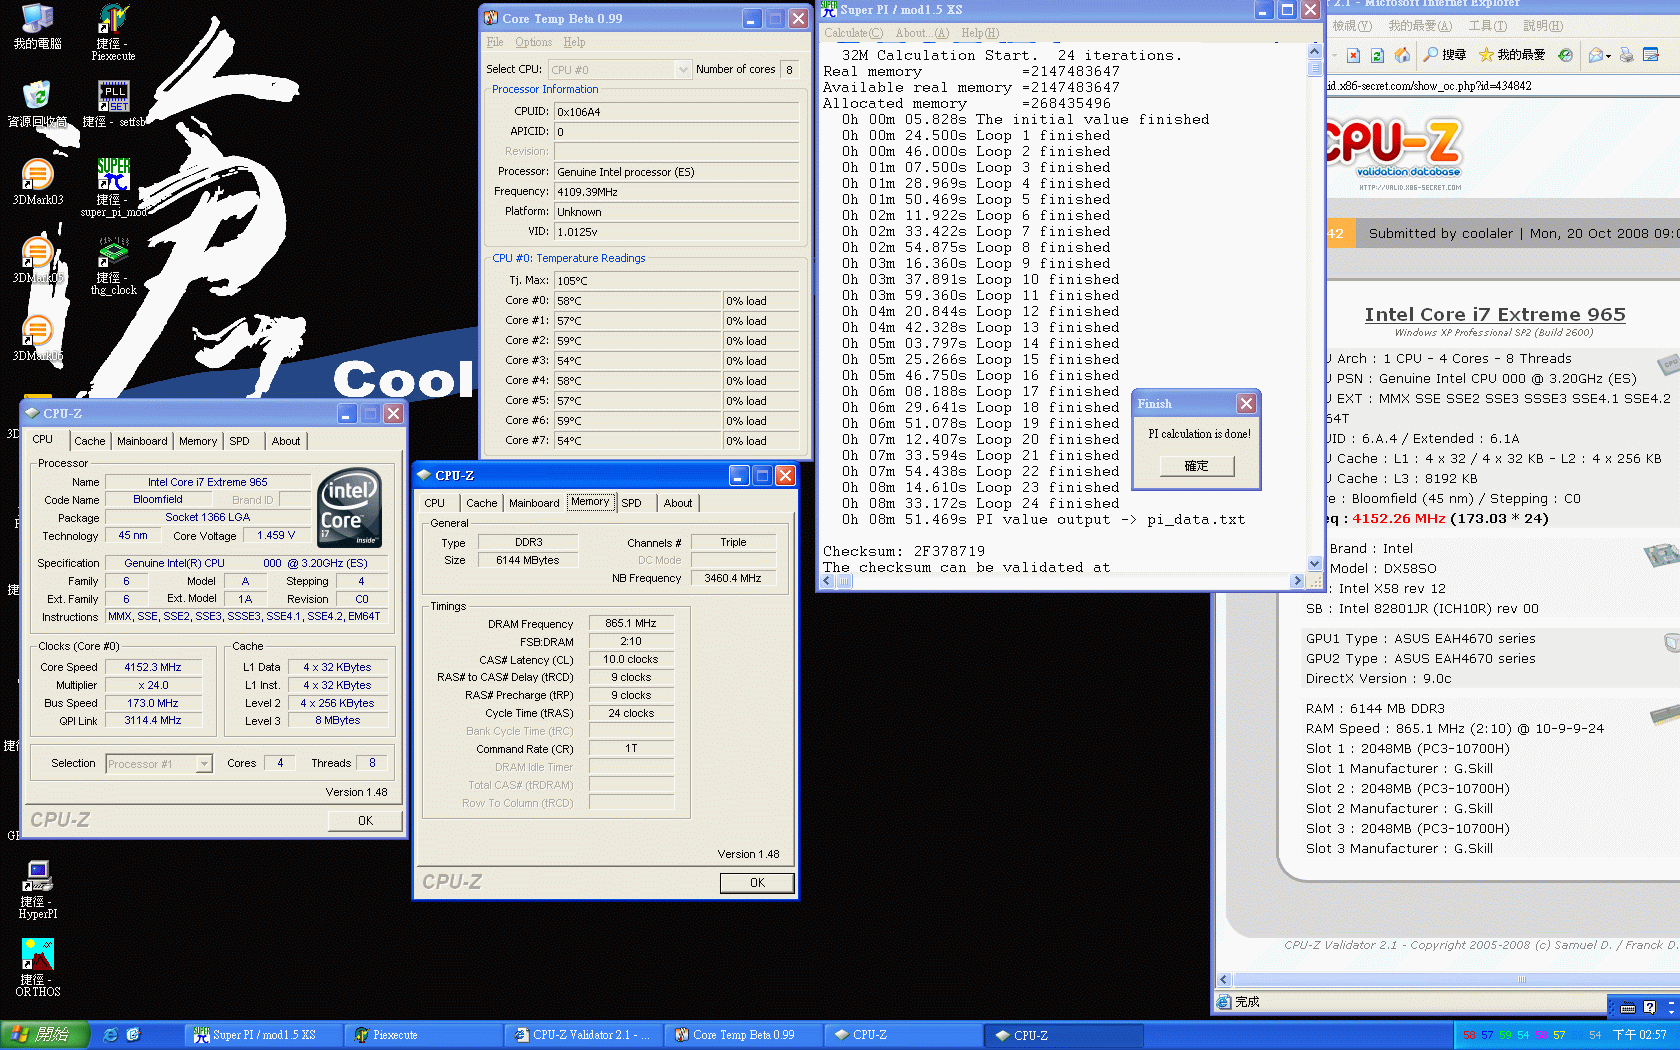This screenshot has height=1050, width=1680.
Task: Open Options menu in Core Temp
Action: (533, 42)
